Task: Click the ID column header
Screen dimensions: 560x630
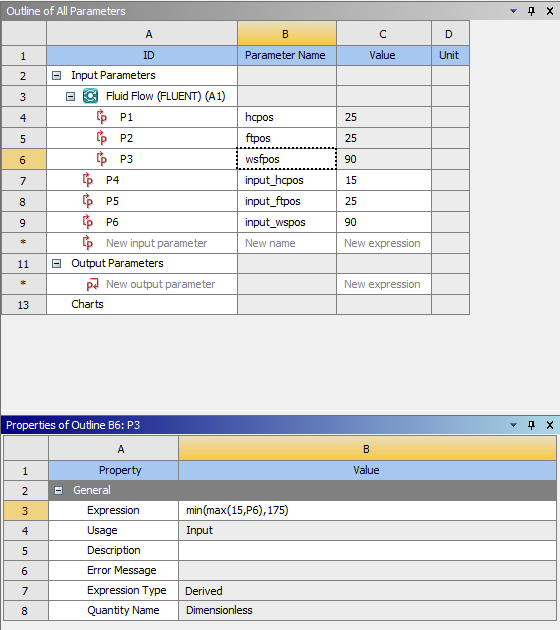Action: (142, 55)
